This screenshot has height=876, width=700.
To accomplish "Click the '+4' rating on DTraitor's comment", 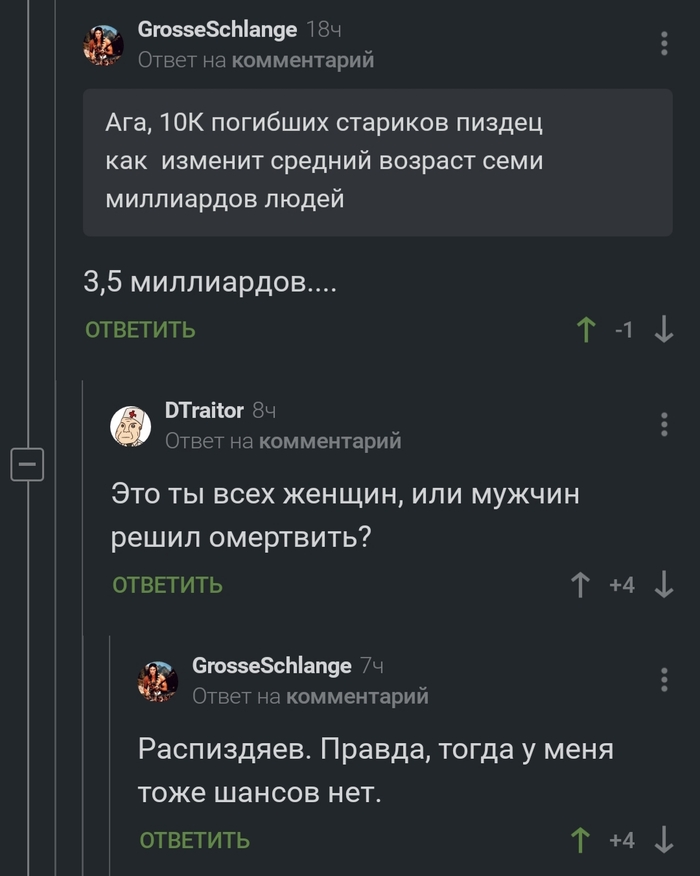I will click(x=620, y=585).
